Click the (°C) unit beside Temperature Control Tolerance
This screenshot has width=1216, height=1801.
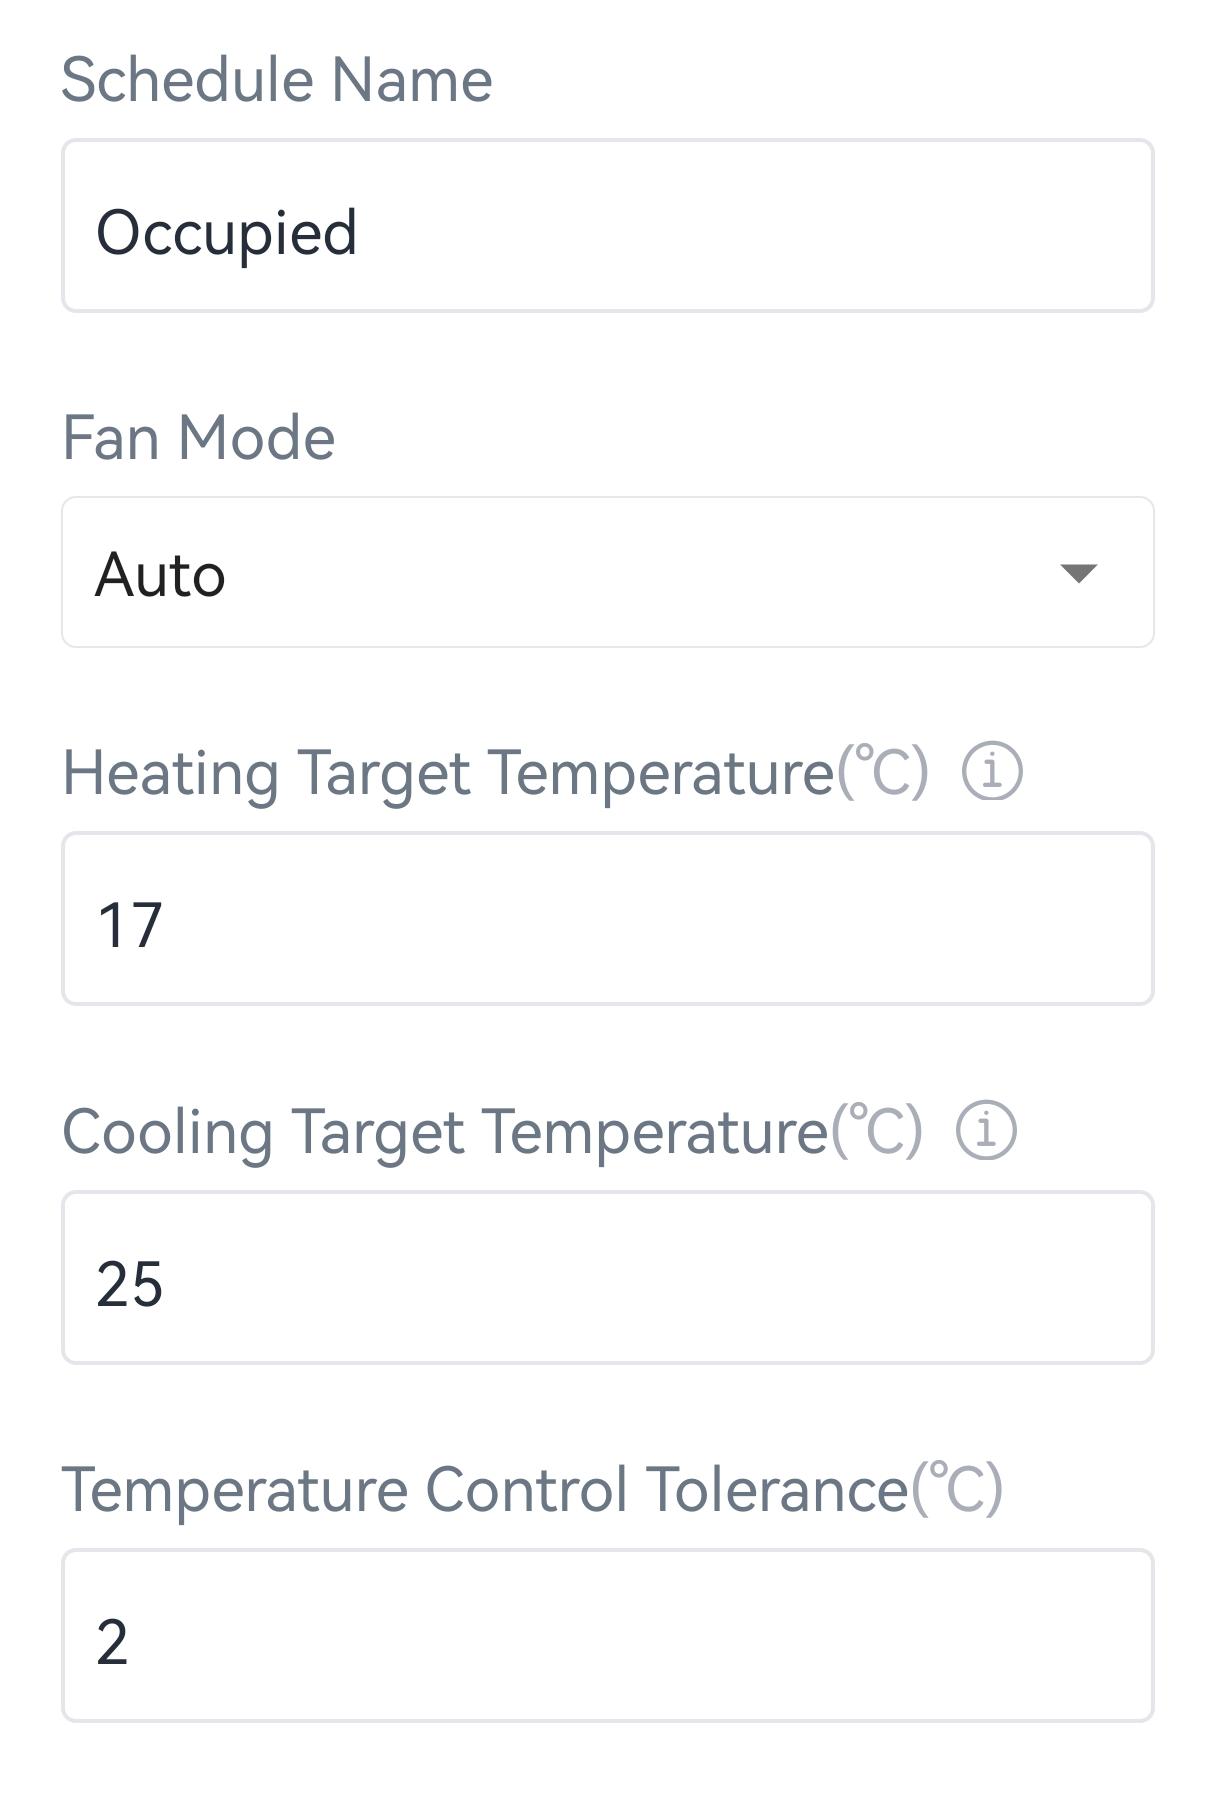click(956, 1489)
